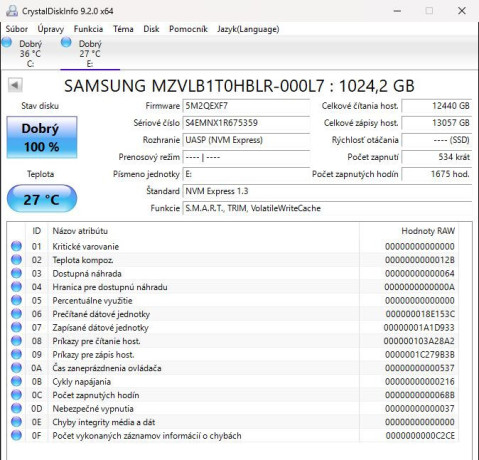Click RAW value 000000103A28A2
This screenshot has height=460, width=479.
coord(419,341)
